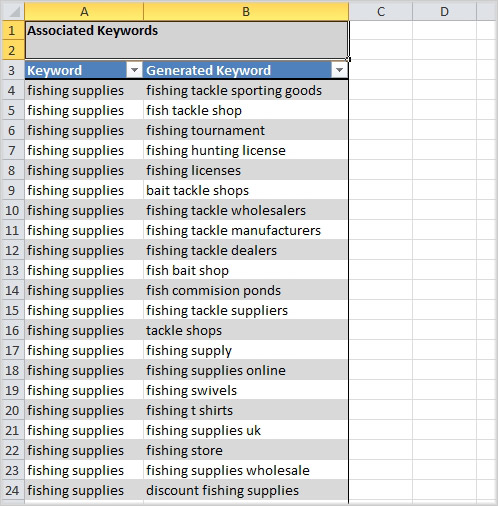Click the Associated Keywords title cell

click(187, 40)
